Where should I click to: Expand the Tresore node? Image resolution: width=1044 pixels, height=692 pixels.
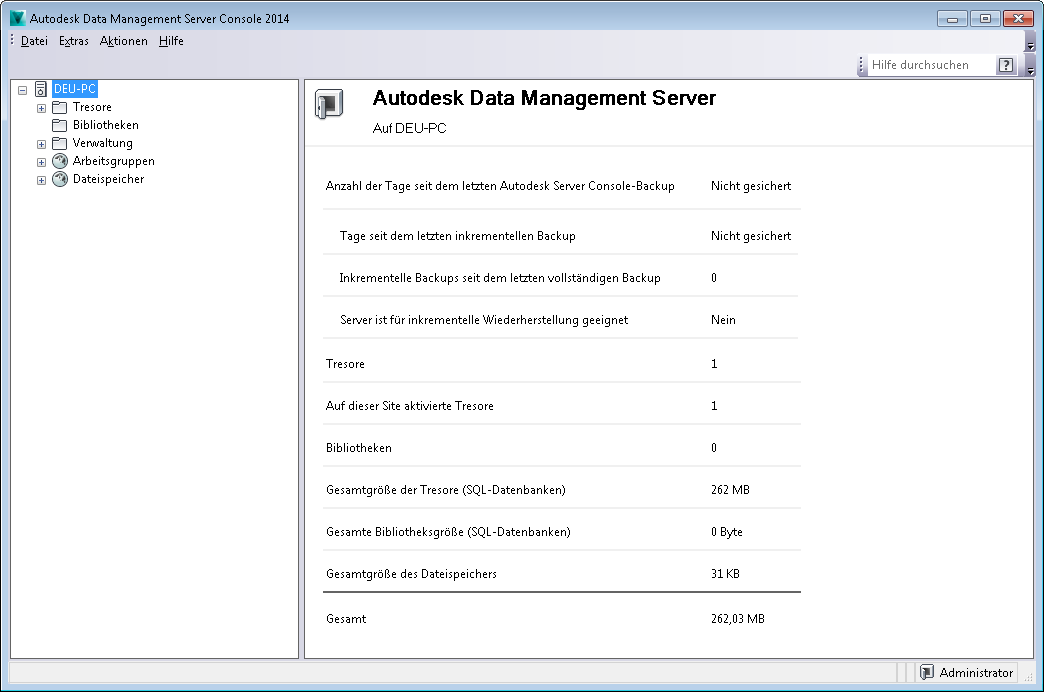tap(41, 108)
